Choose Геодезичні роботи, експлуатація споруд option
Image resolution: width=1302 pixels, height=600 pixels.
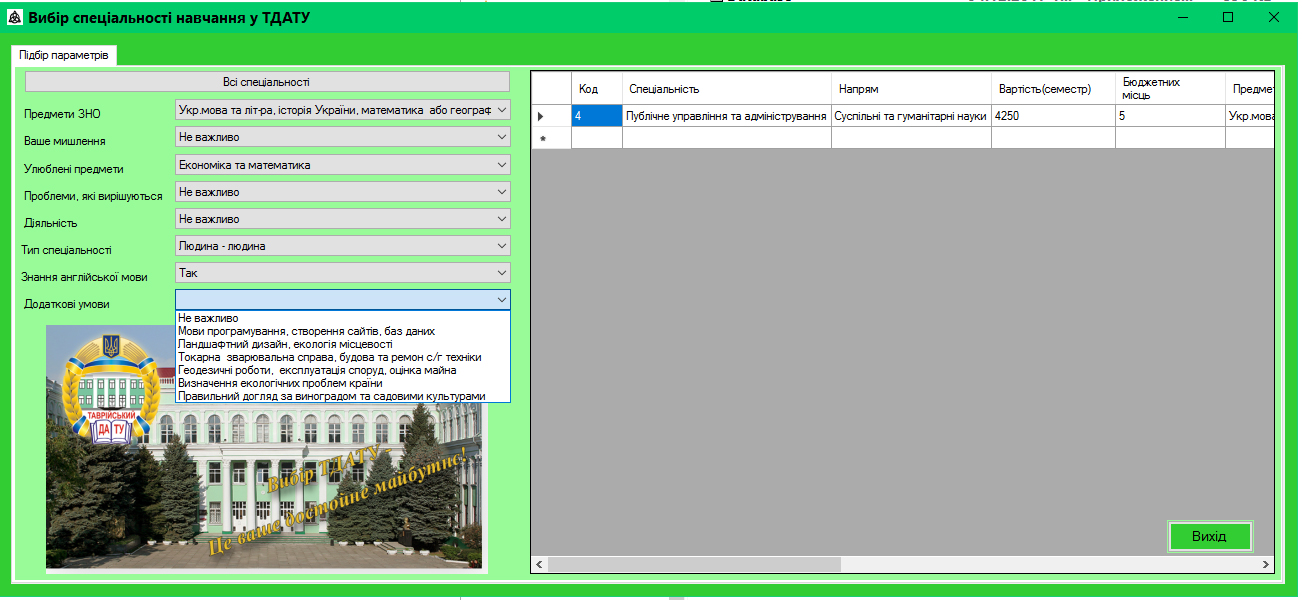343,370
